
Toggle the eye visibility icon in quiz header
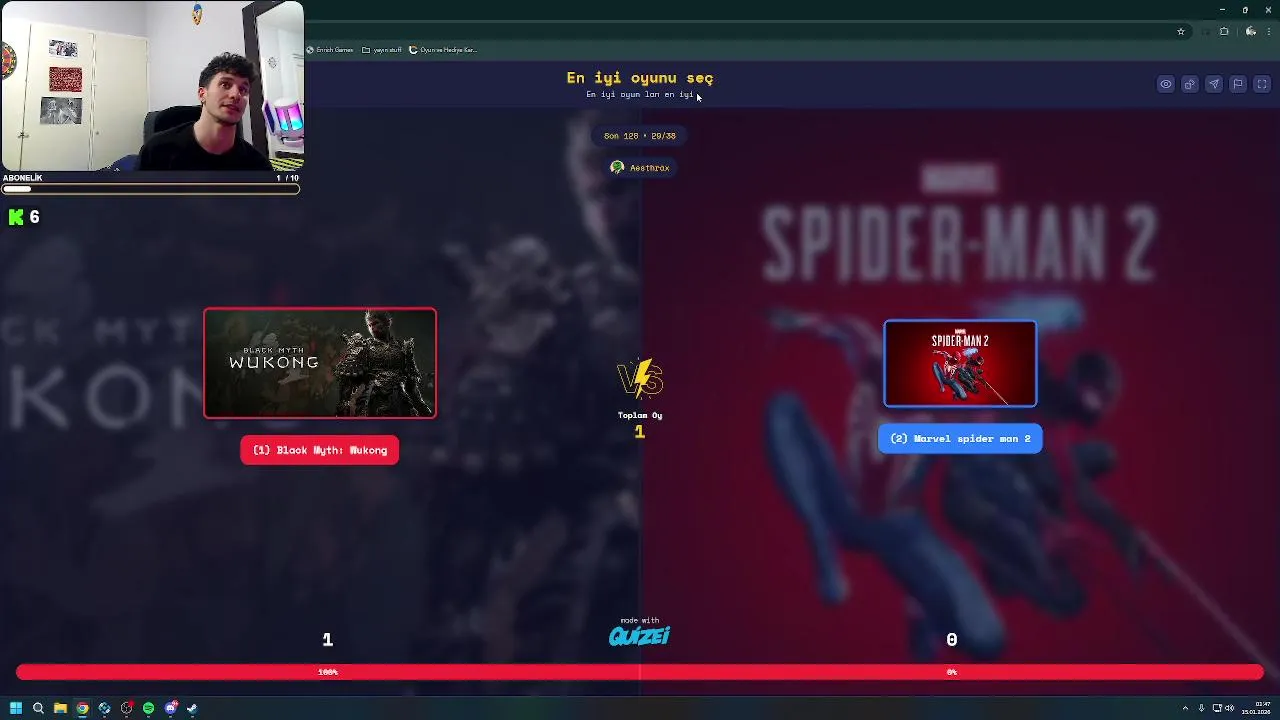click(x=1166, y=84)
